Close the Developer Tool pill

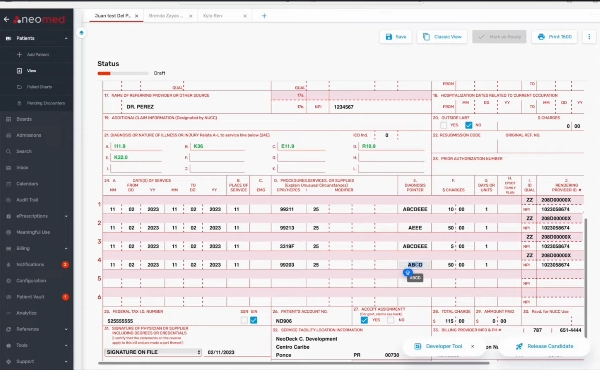[x=473, y=346]
